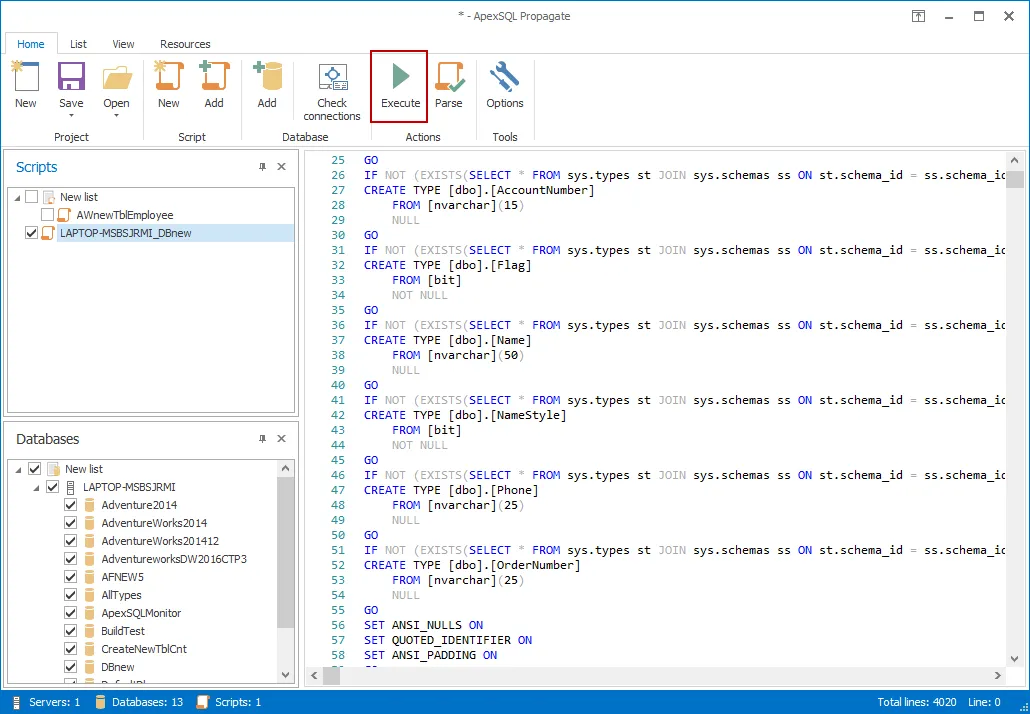This screenshot has height=714, width=1030.
Task: Close the Databases panel
Action: 281,439
